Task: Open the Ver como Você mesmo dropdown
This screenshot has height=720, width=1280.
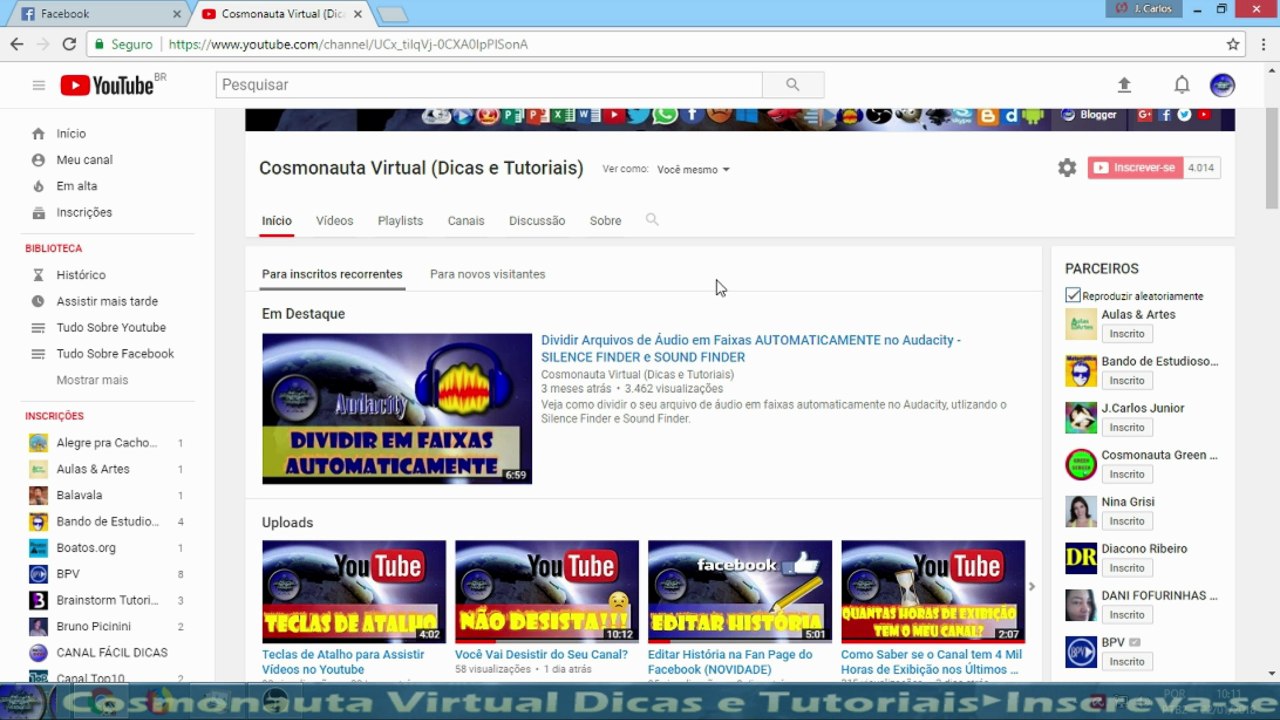Action: [693, 170]
